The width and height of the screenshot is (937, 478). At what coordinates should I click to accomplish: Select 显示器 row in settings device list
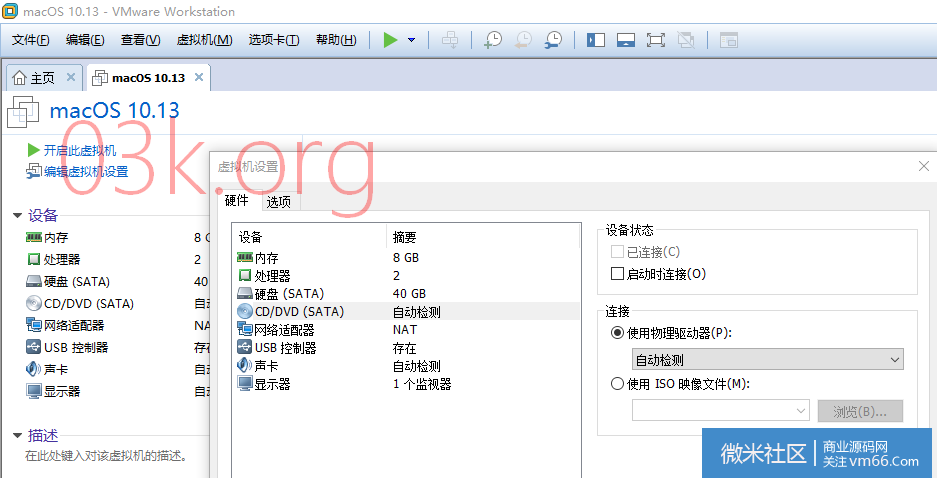[408, 384]
